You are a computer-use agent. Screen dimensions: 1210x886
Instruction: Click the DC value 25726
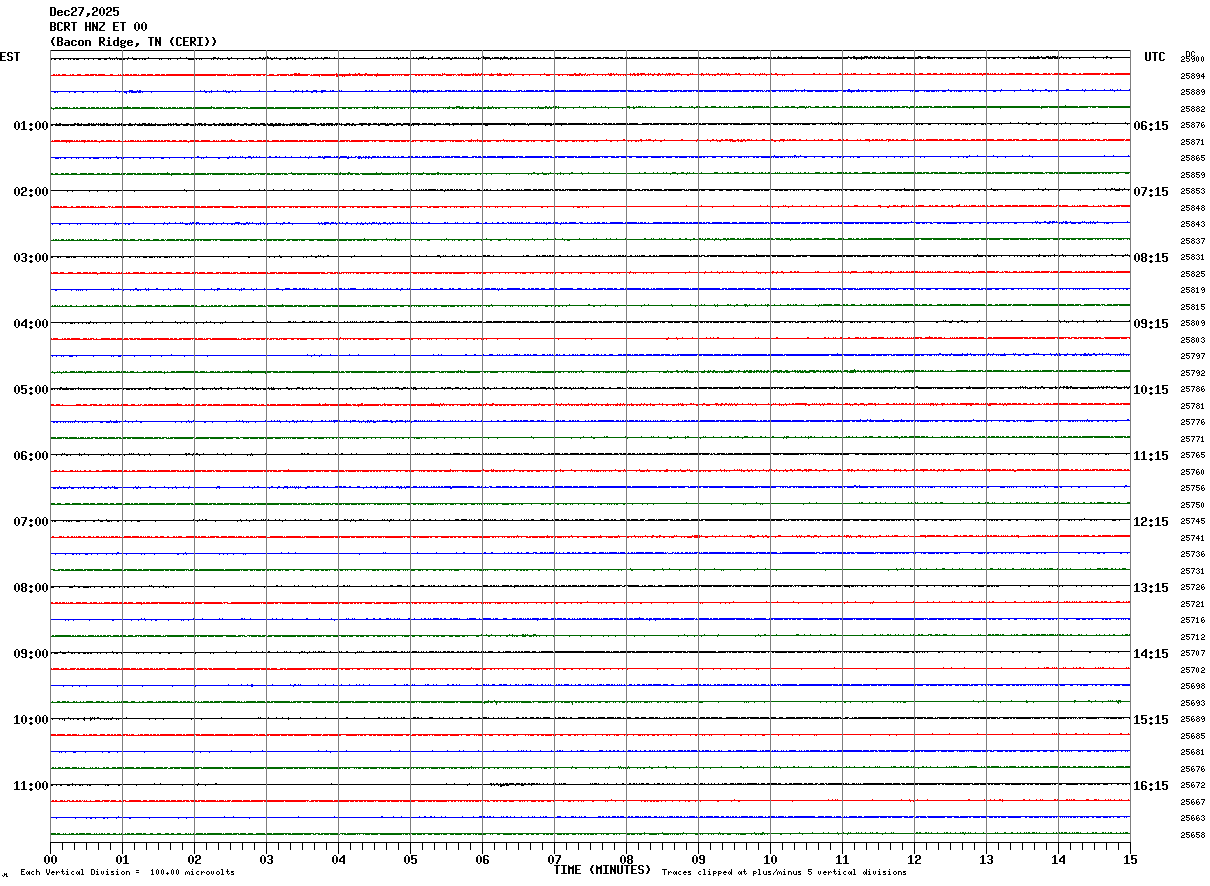pyautogui.click(x=1192, y=587)
